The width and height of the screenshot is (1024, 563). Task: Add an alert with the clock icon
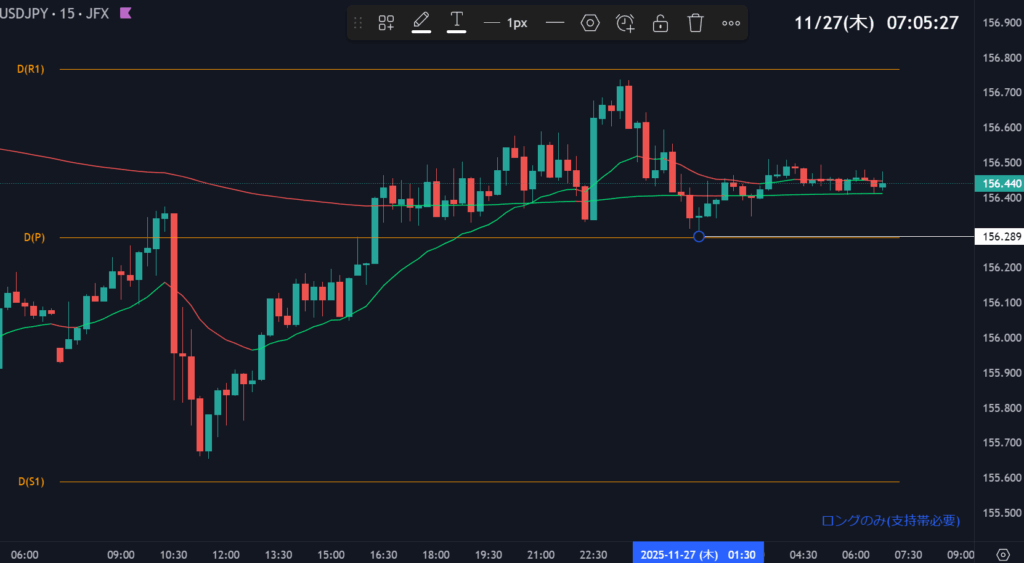[625, 23]
